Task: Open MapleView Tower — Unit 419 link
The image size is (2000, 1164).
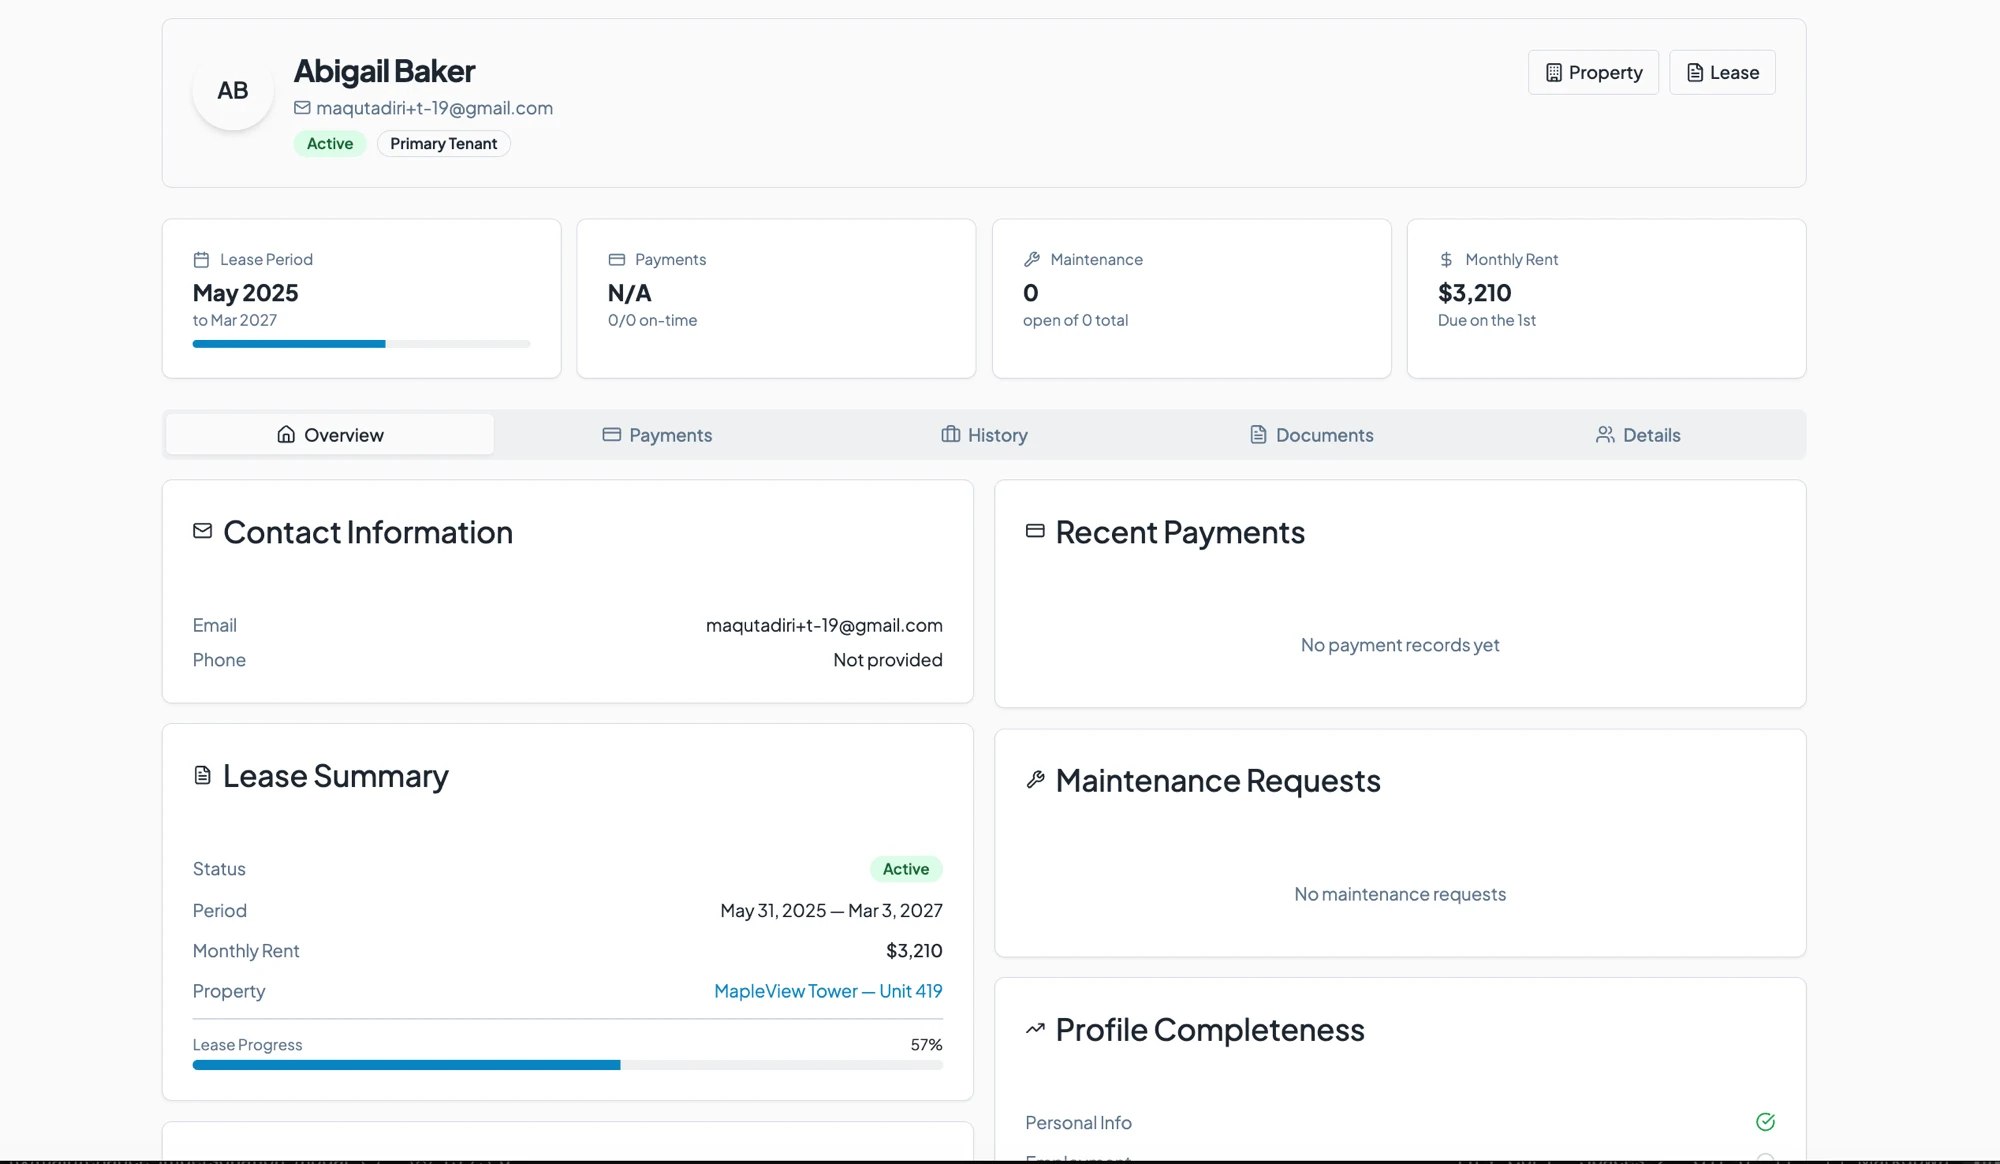Action: pos(828,991)
